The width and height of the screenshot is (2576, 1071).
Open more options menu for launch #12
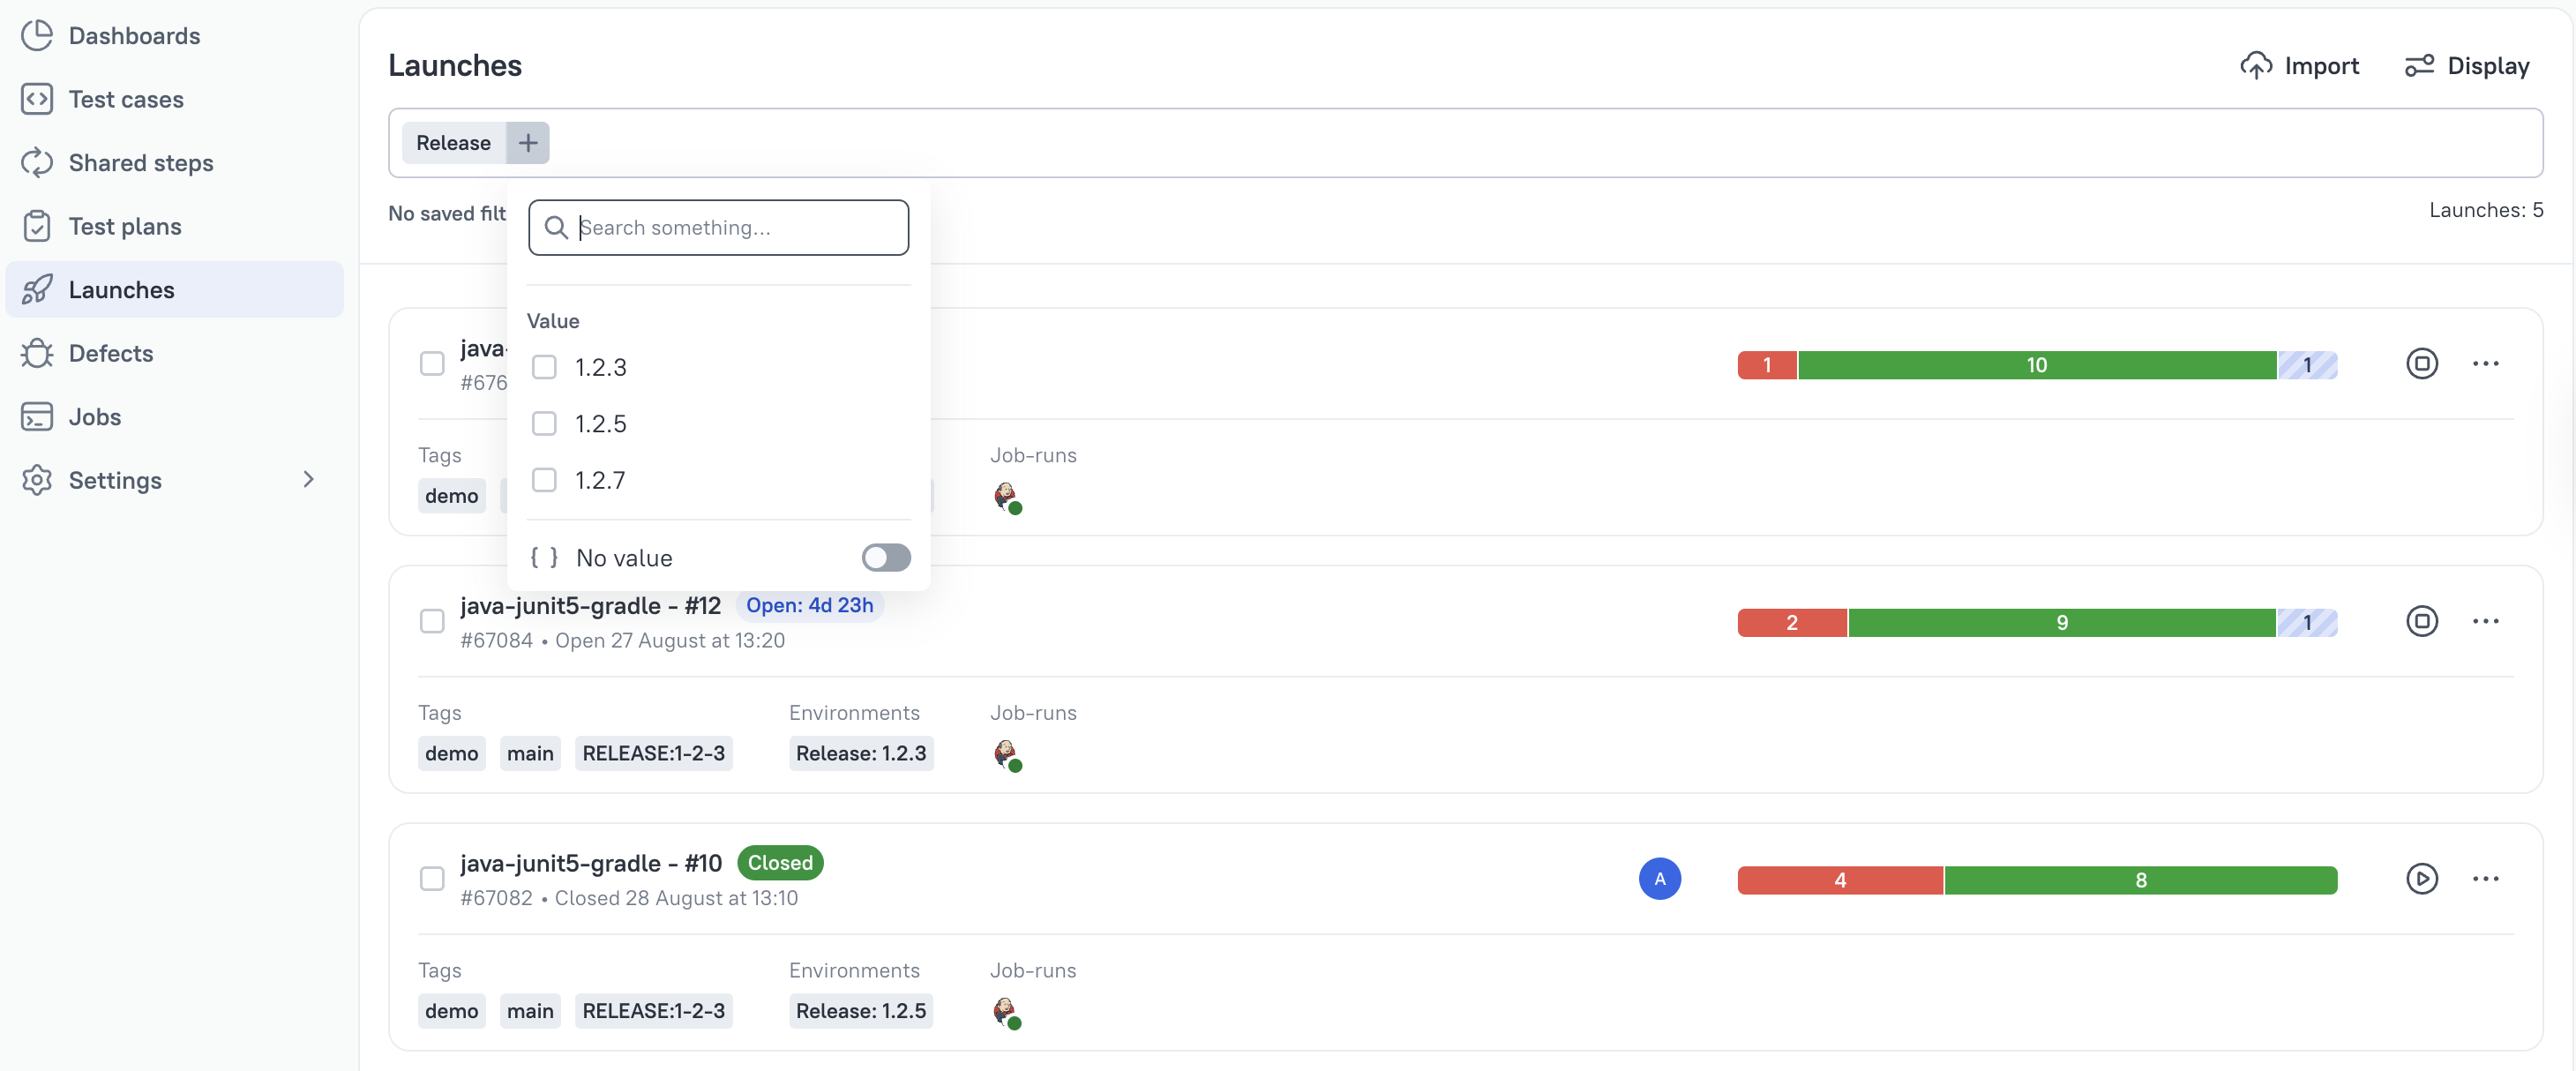tap(2485, 621)
